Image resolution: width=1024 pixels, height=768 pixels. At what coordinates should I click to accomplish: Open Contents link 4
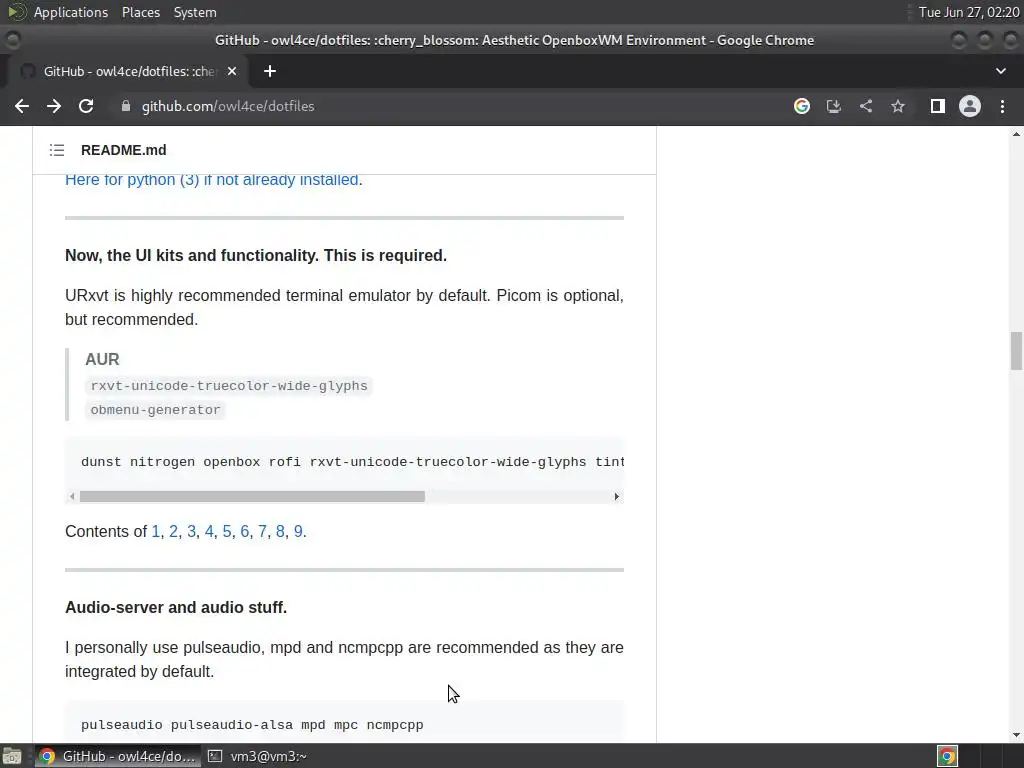pos(209,532)
